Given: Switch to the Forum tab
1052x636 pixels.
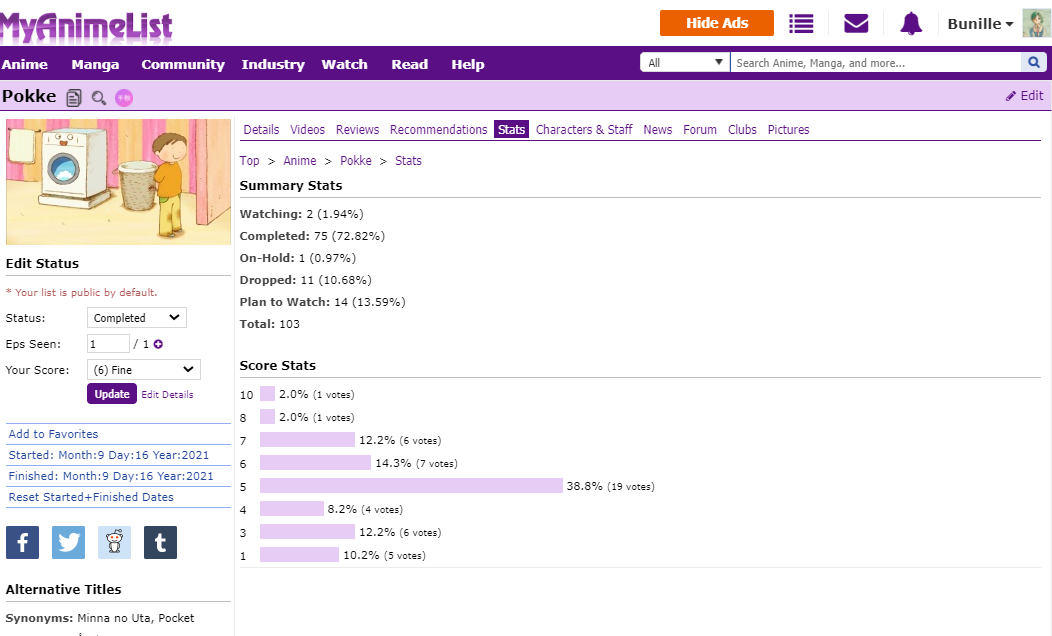Looking at the screenshot, I should [700, 129].
